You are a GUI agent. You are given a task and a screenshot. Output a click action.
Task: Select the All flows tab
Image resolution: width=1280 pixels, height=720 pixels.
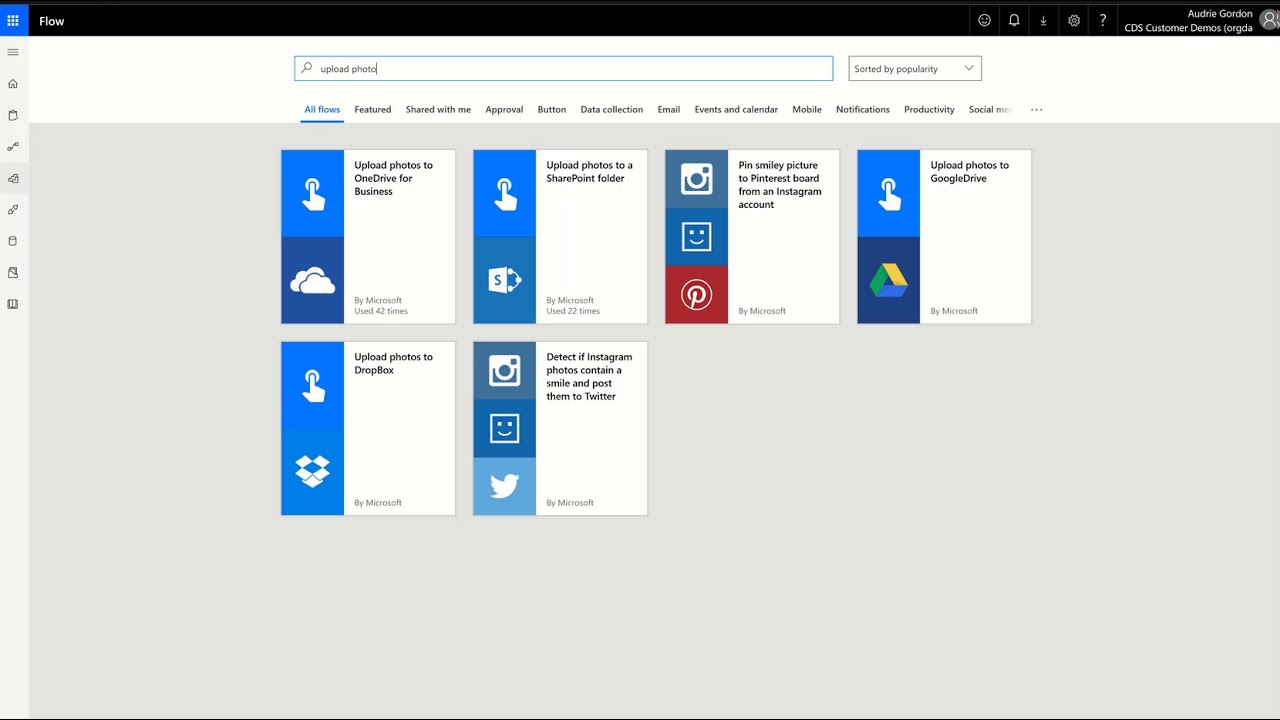tap(322, 110)
